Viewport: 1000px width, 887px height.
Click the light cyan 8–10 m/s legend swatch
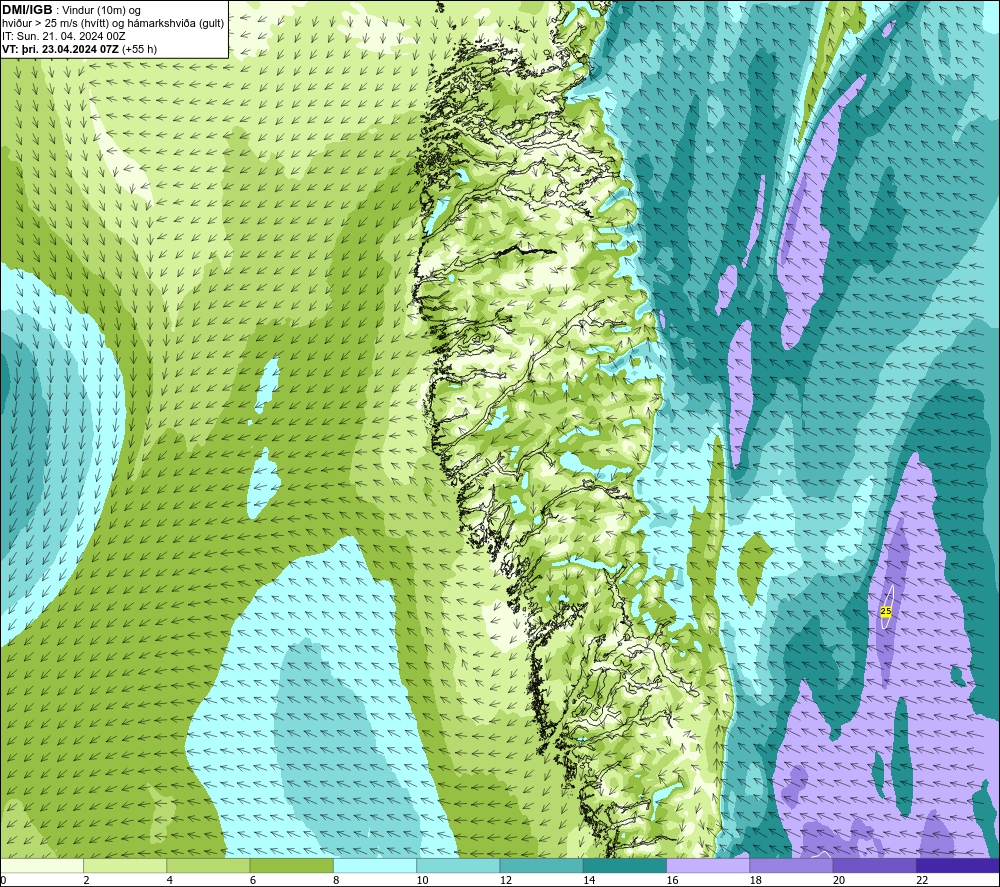click(x=375, y=866)
